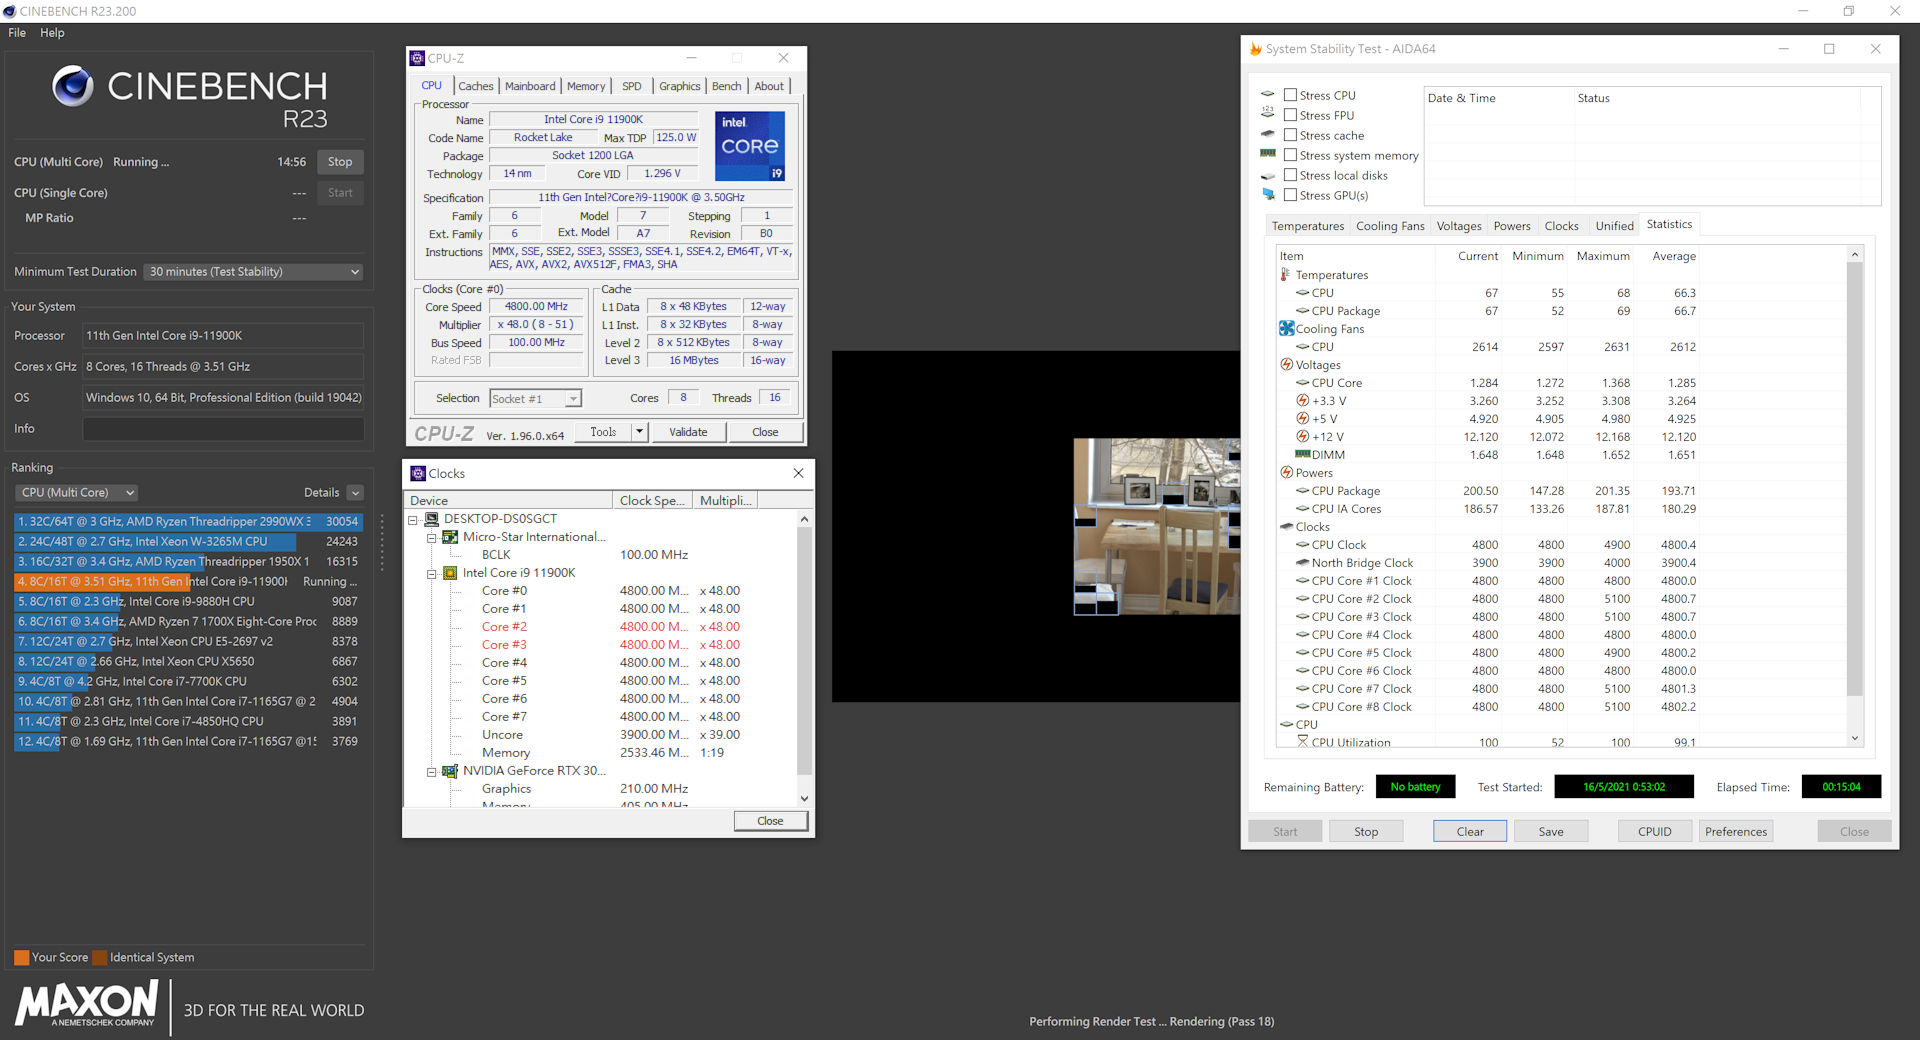This screenshot has height=1040, width=1920.
Task: Click the NVIDIA GeForce RTX card icon in tree
Action: (451, 771)
